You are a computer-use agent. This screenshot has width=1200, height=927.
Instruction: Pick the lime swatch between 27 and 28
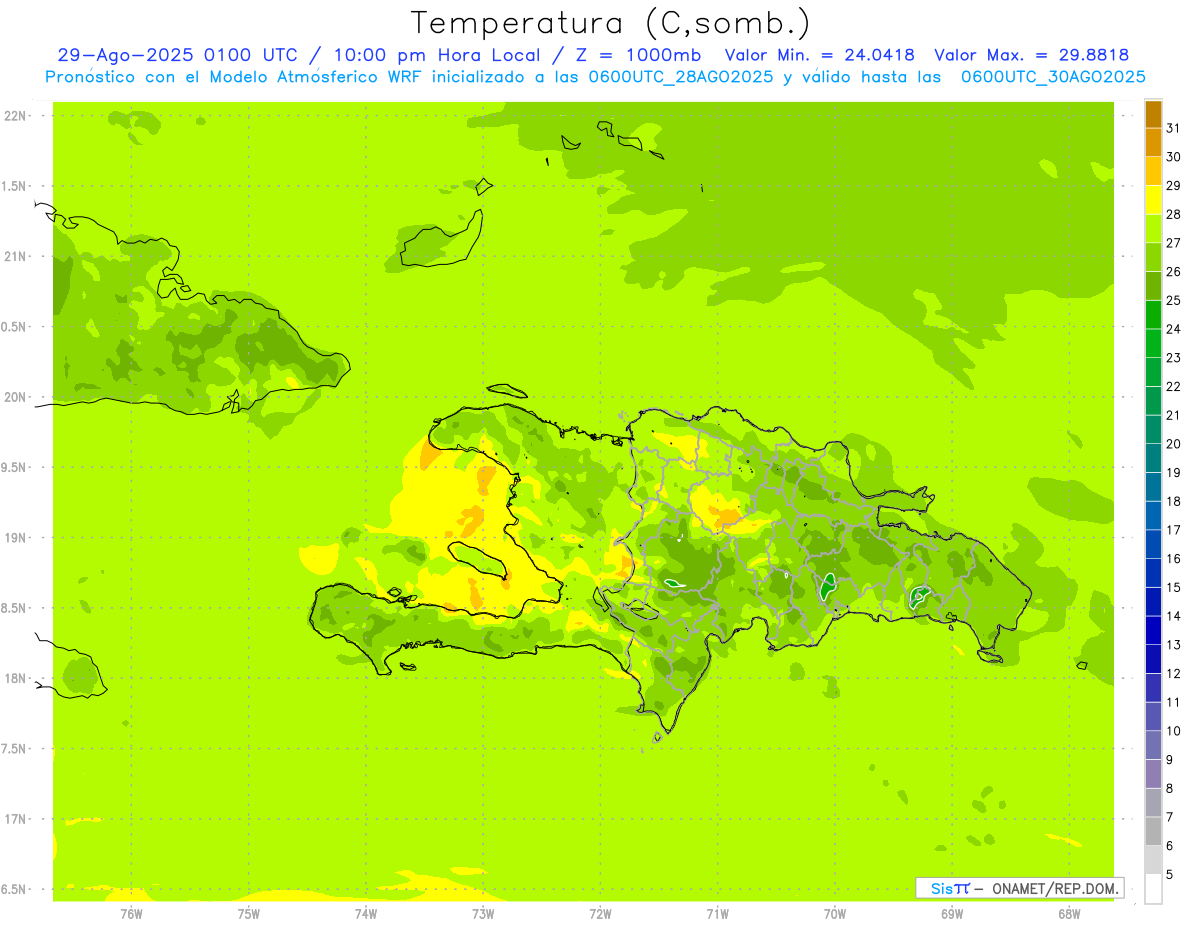click(x=1153, y=229)
